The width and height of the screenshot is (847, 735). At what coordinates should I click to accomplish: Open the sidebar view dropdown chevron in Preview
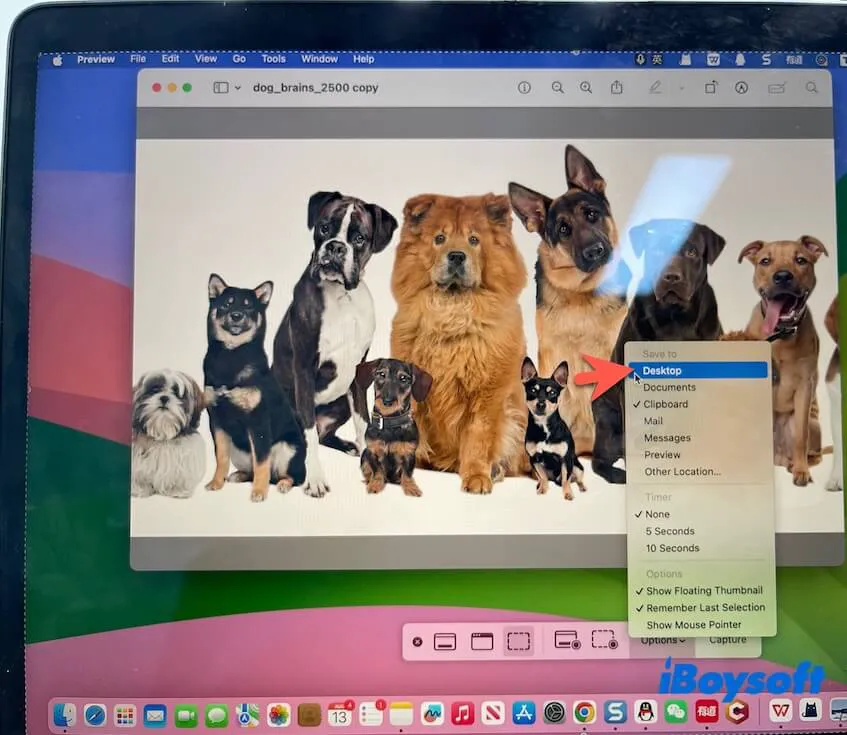tap(237, 88)
